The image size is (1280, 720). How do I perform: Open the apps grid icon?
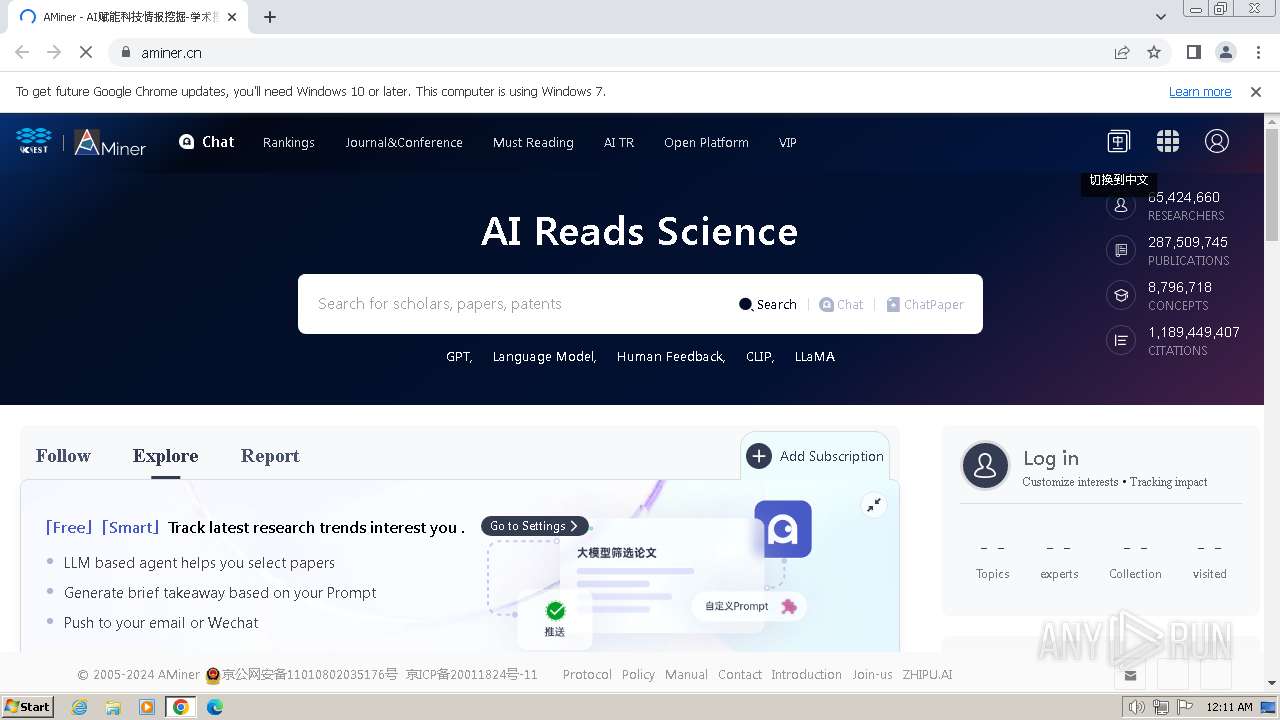pos(1167,141)
